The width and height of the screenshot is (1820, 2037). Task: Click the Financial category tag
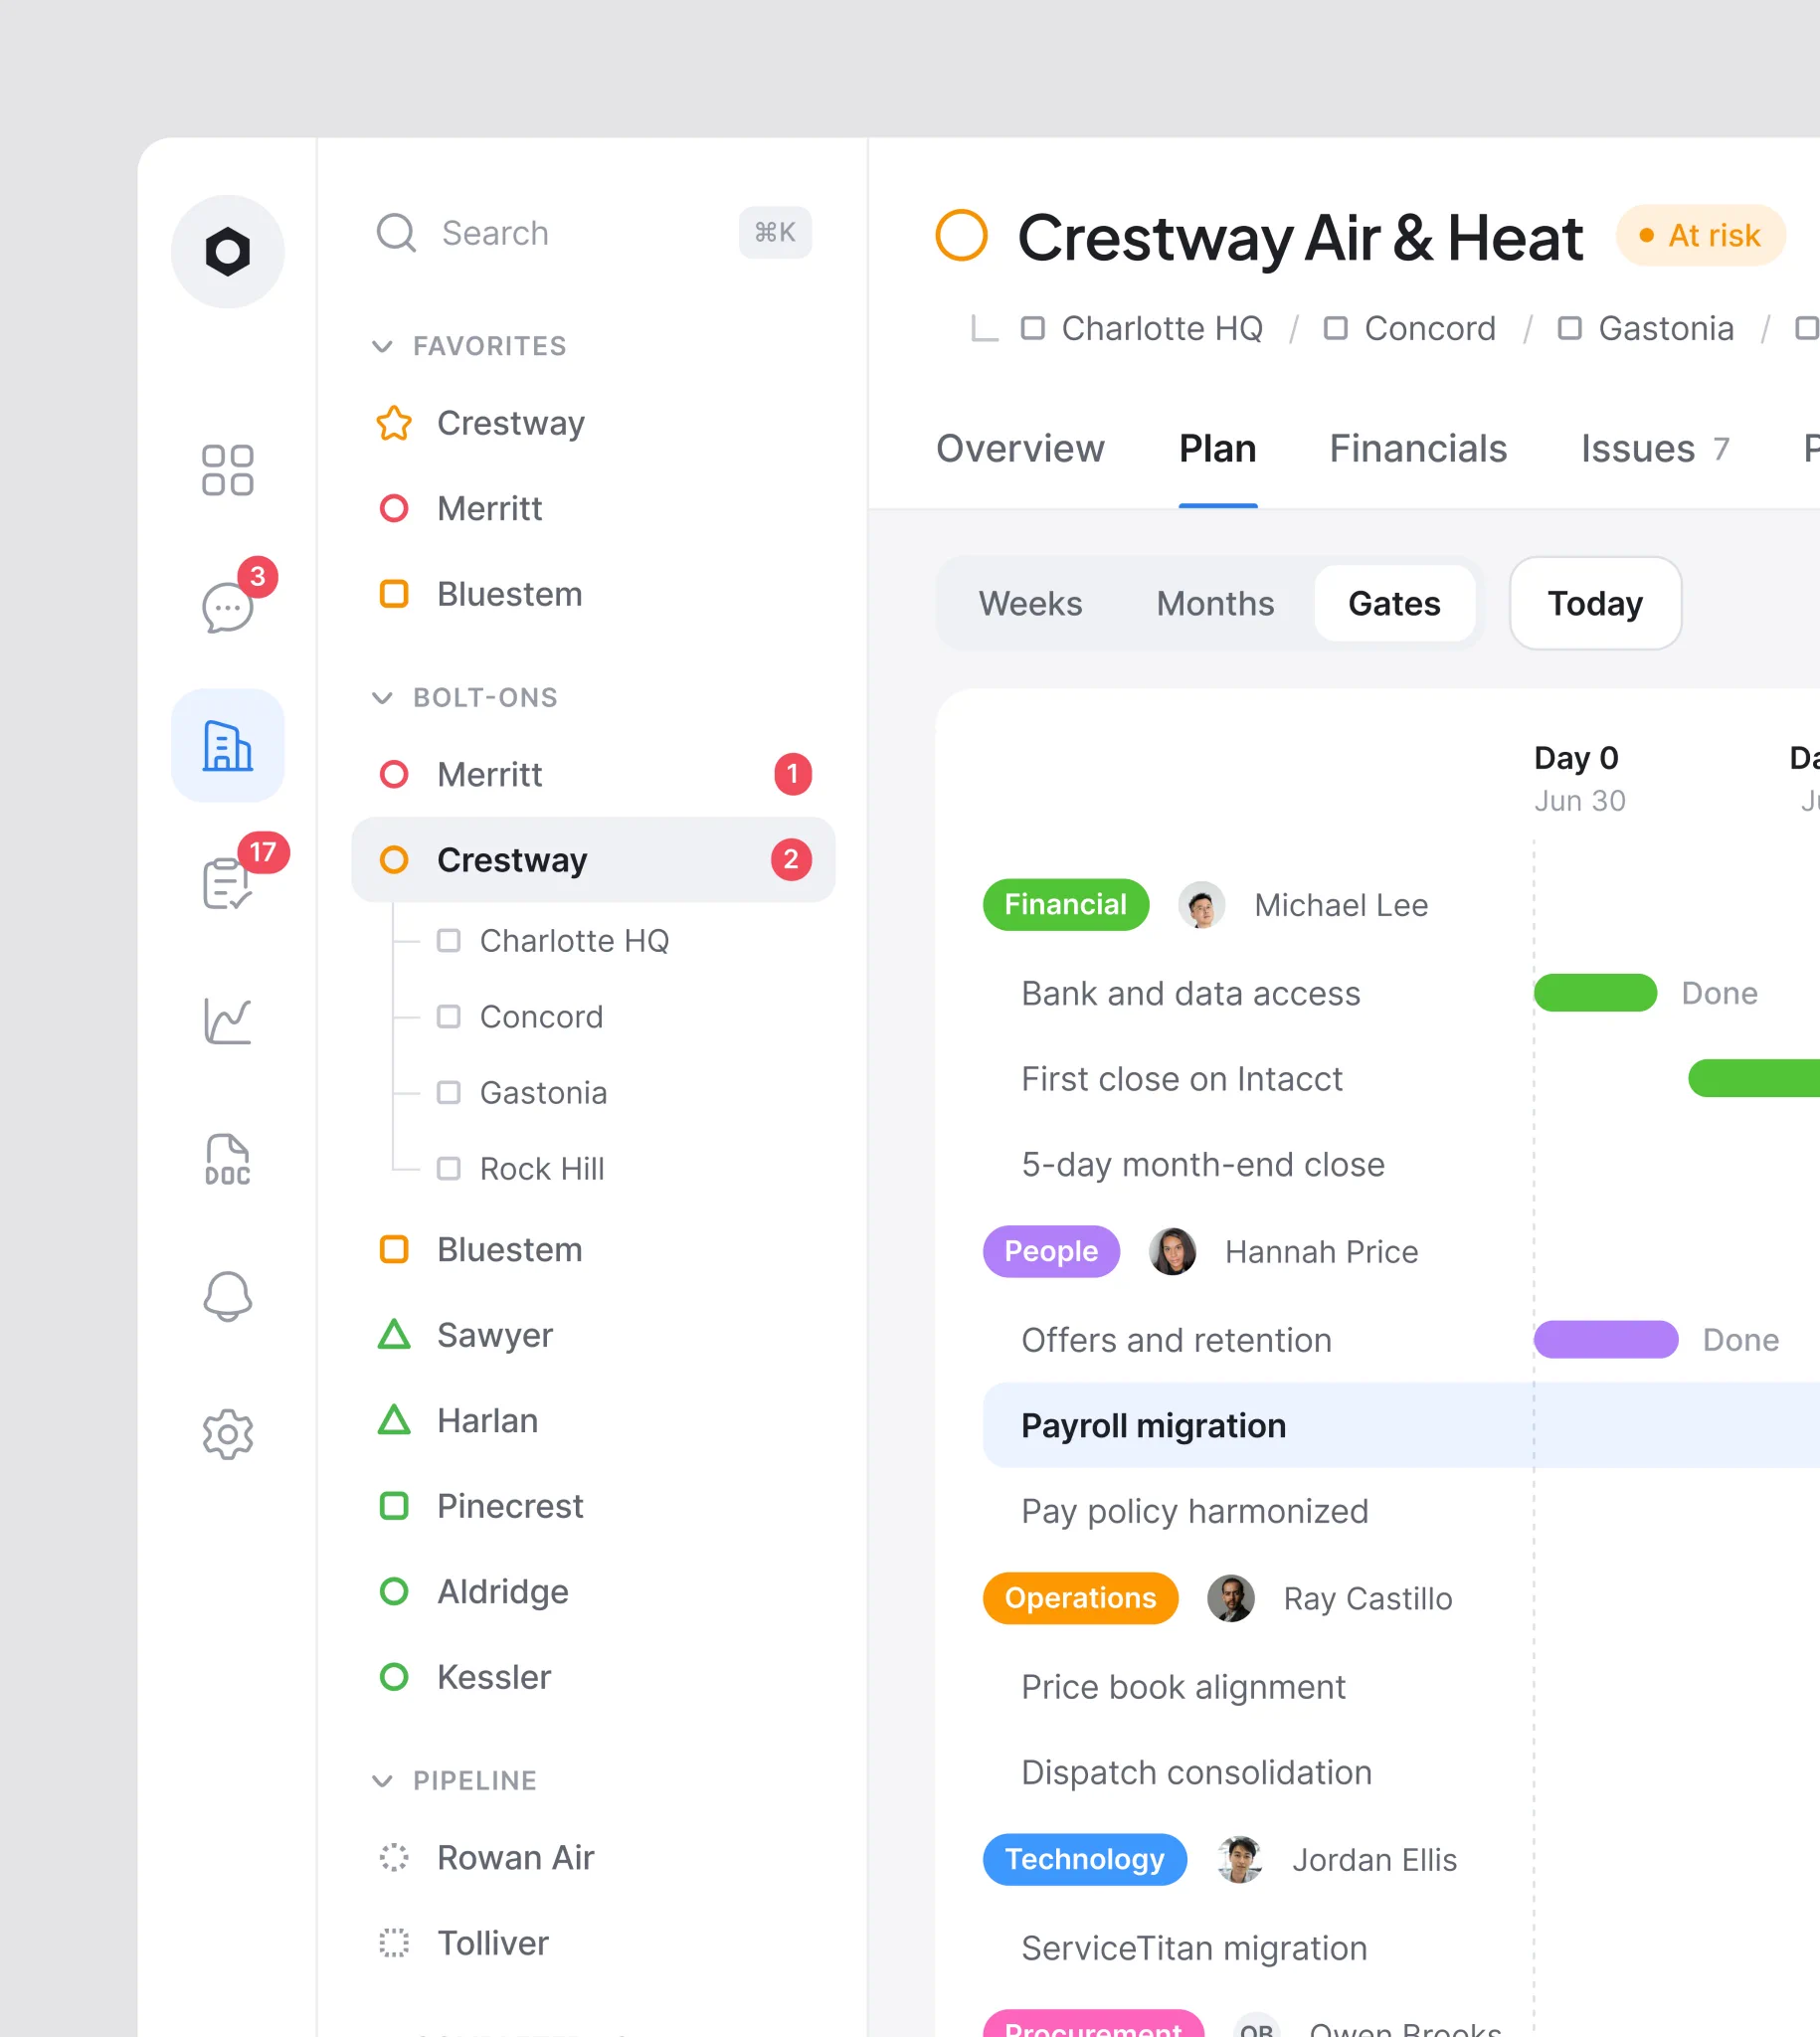[x=1065, y=905]
